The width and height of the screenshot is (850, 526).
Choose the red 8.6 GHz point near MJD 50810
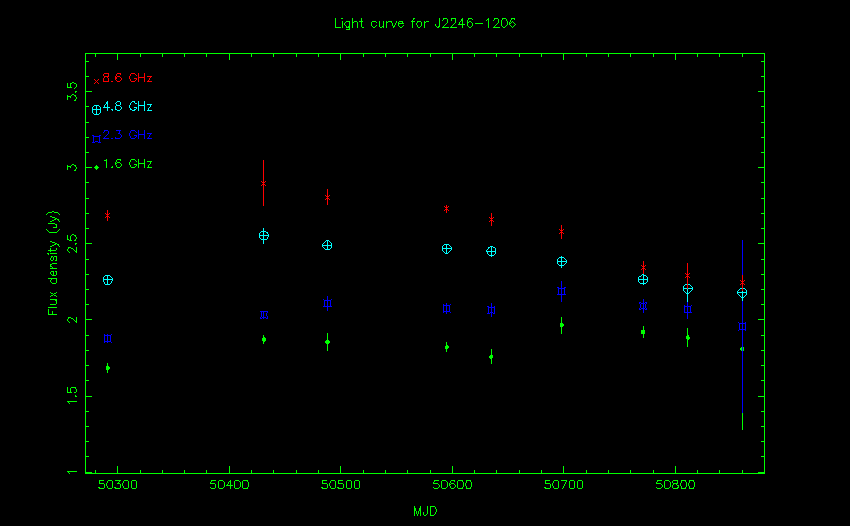(687, 275)
